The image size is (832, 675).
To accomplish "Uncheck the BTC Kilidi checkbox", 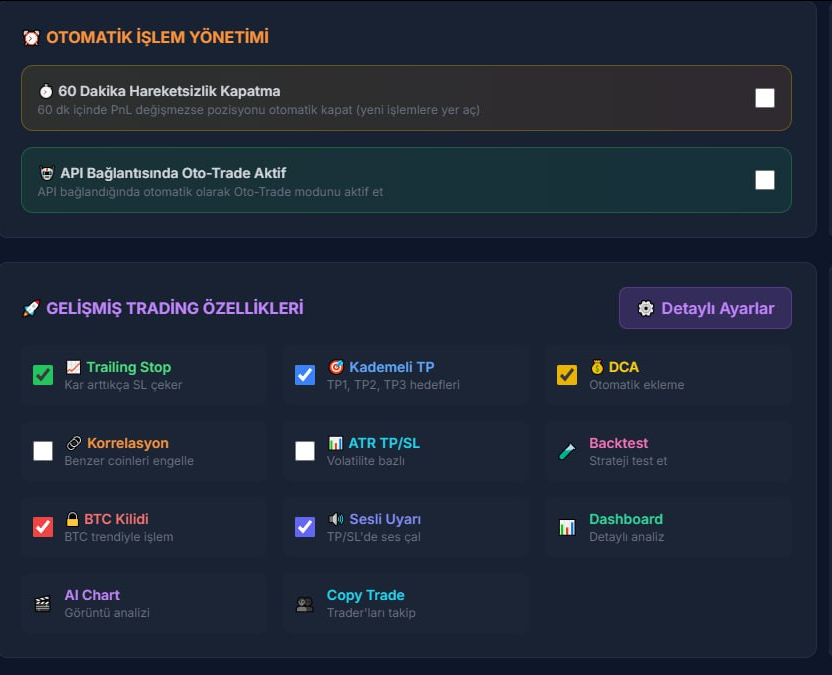I will 43,527.
